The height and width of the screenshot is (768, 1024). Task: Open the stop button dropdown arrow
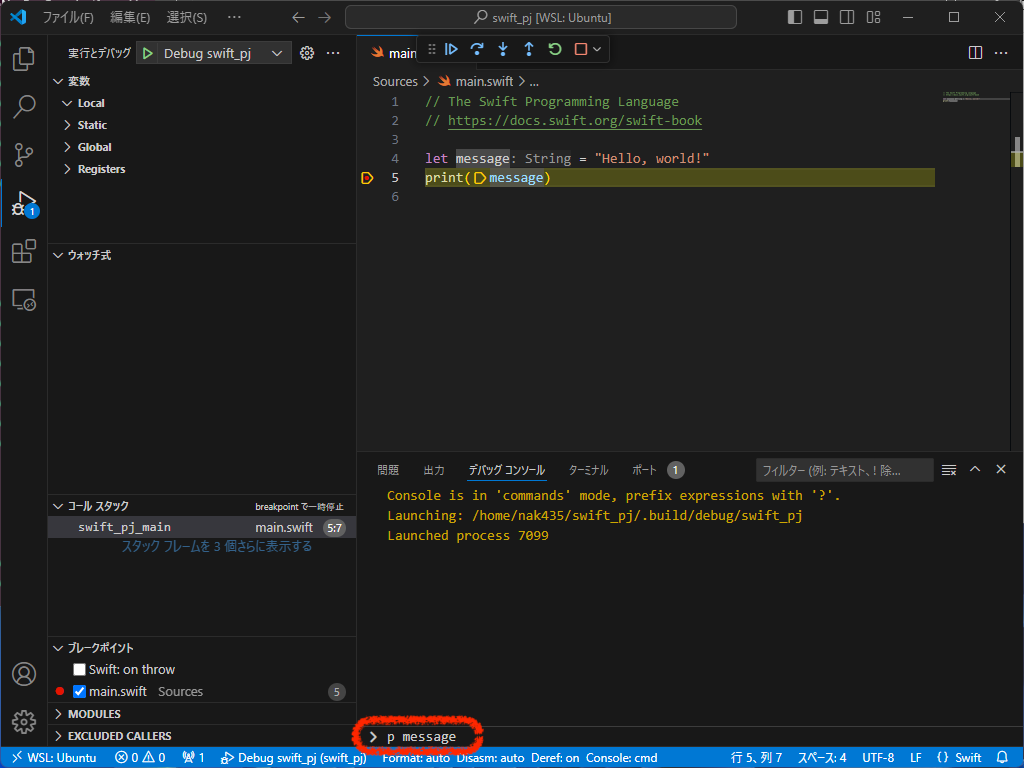(x=597, y=50)
